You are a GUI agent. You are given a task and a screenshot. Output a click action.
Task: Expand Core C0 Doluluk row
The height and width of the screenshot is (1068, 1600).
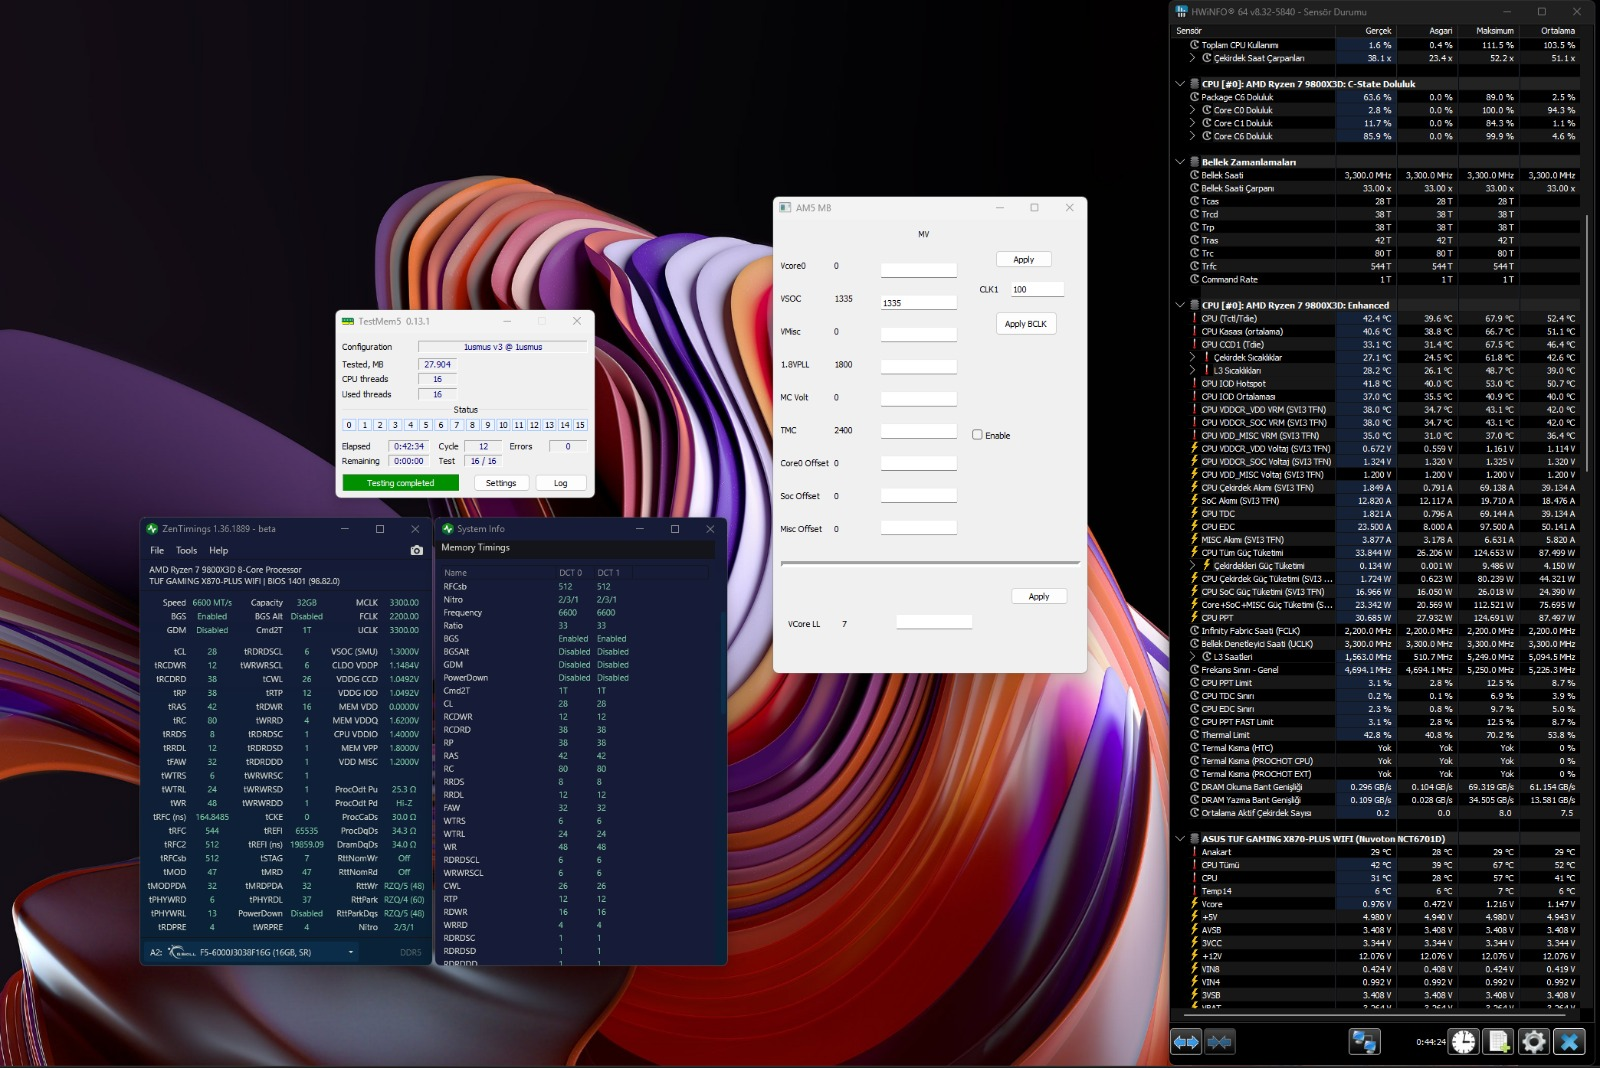coord(1193,110)
